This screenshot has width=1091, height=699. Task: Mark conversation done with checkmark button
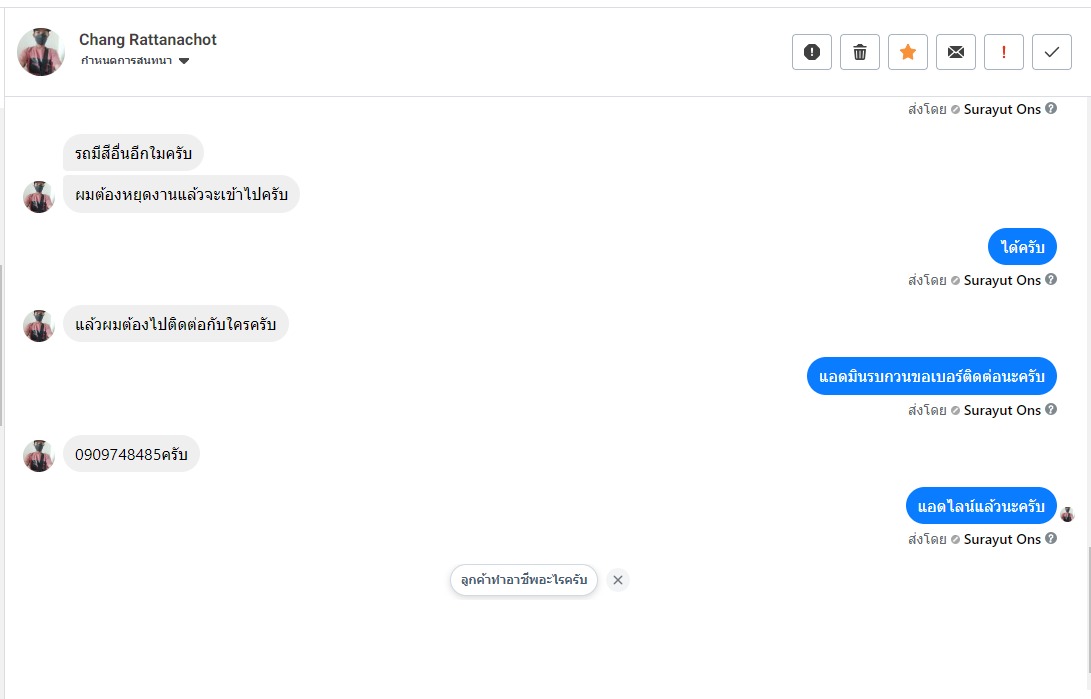click(x=1052, y=52)
